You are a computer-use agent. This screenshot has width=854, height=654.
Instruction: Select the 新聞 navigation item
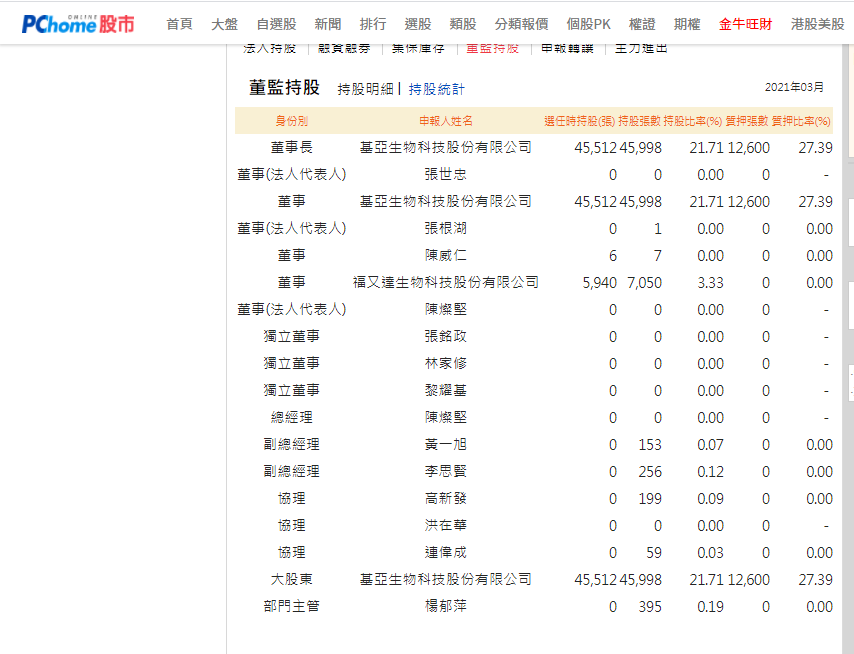point(327,24)
